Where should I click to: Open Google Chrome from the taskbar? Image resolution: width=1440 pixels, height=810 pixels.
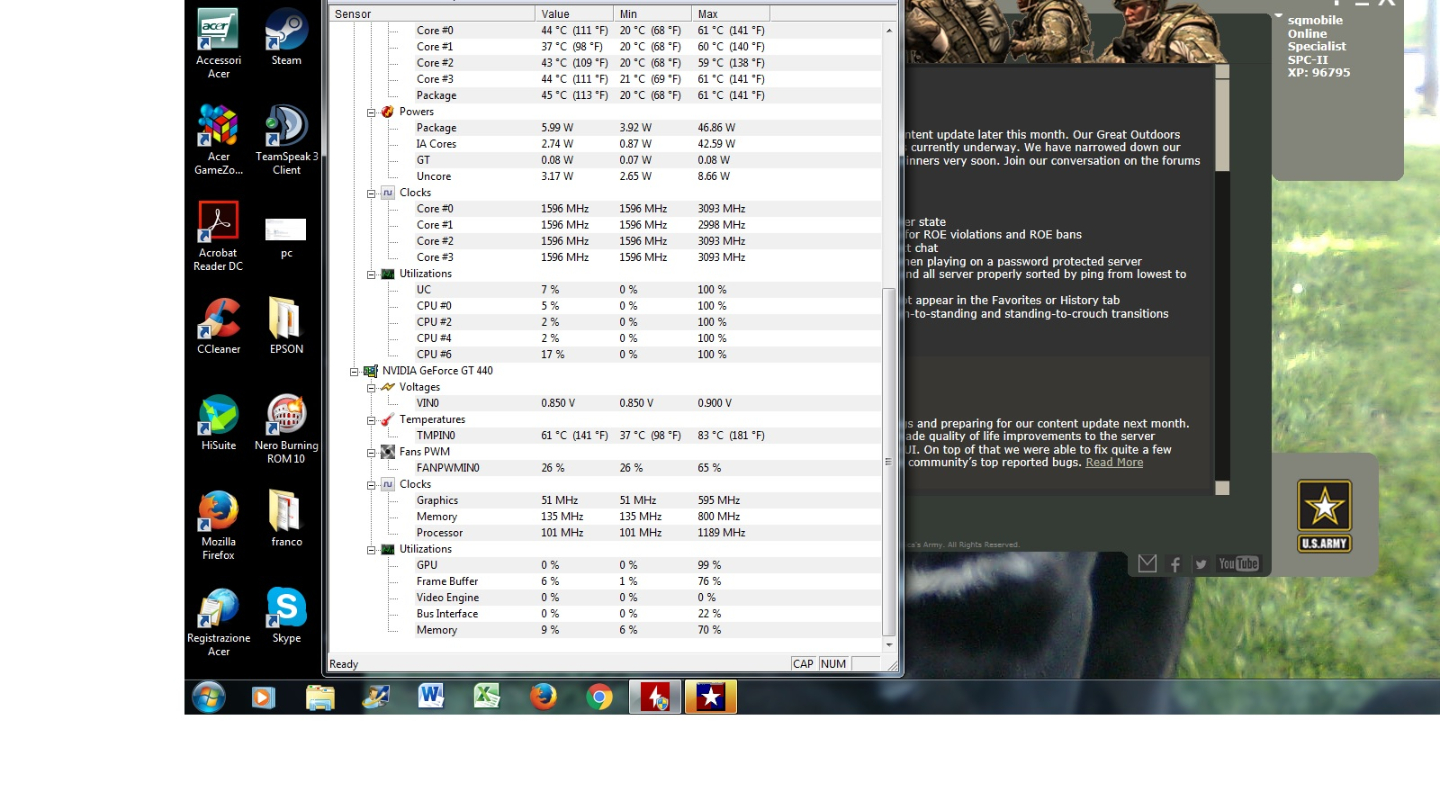pyautogui.click(x=599, y=697)
